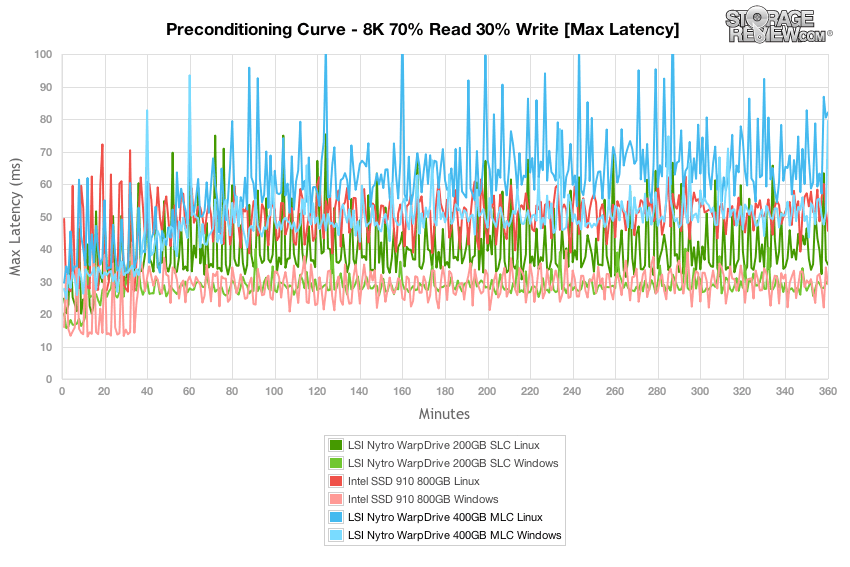Click the x-axis tick label 180
The image size is (850, 567).
445,391
